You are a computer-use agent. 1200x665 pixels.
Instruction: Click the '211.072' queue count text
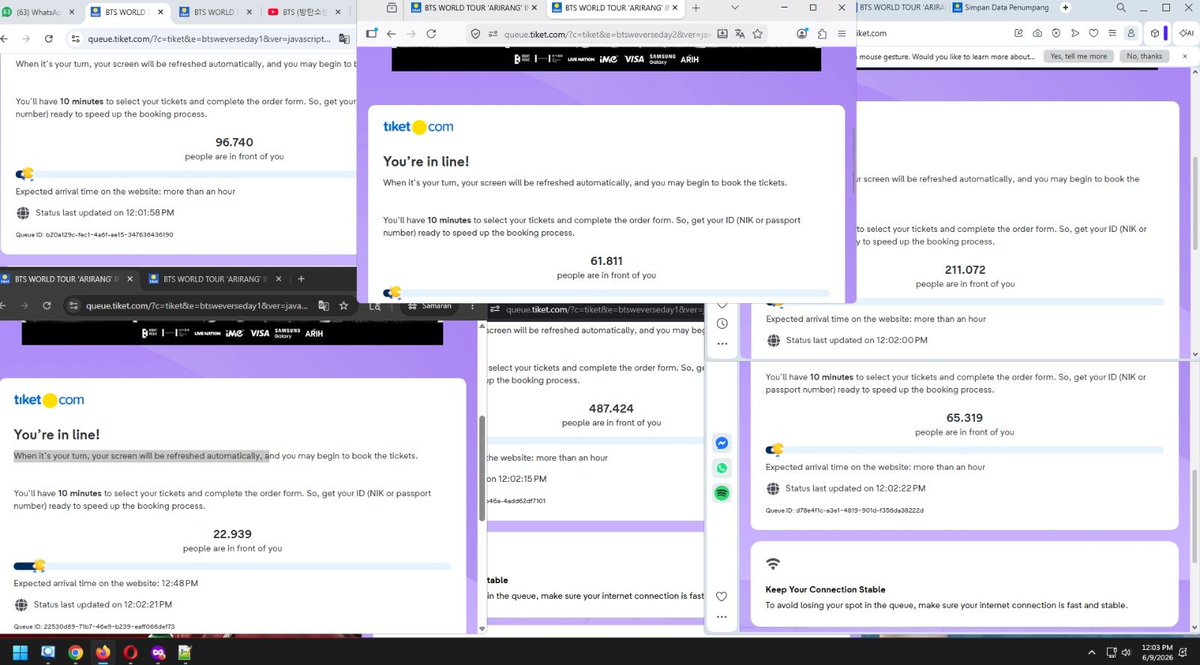[x=965, y=270]
